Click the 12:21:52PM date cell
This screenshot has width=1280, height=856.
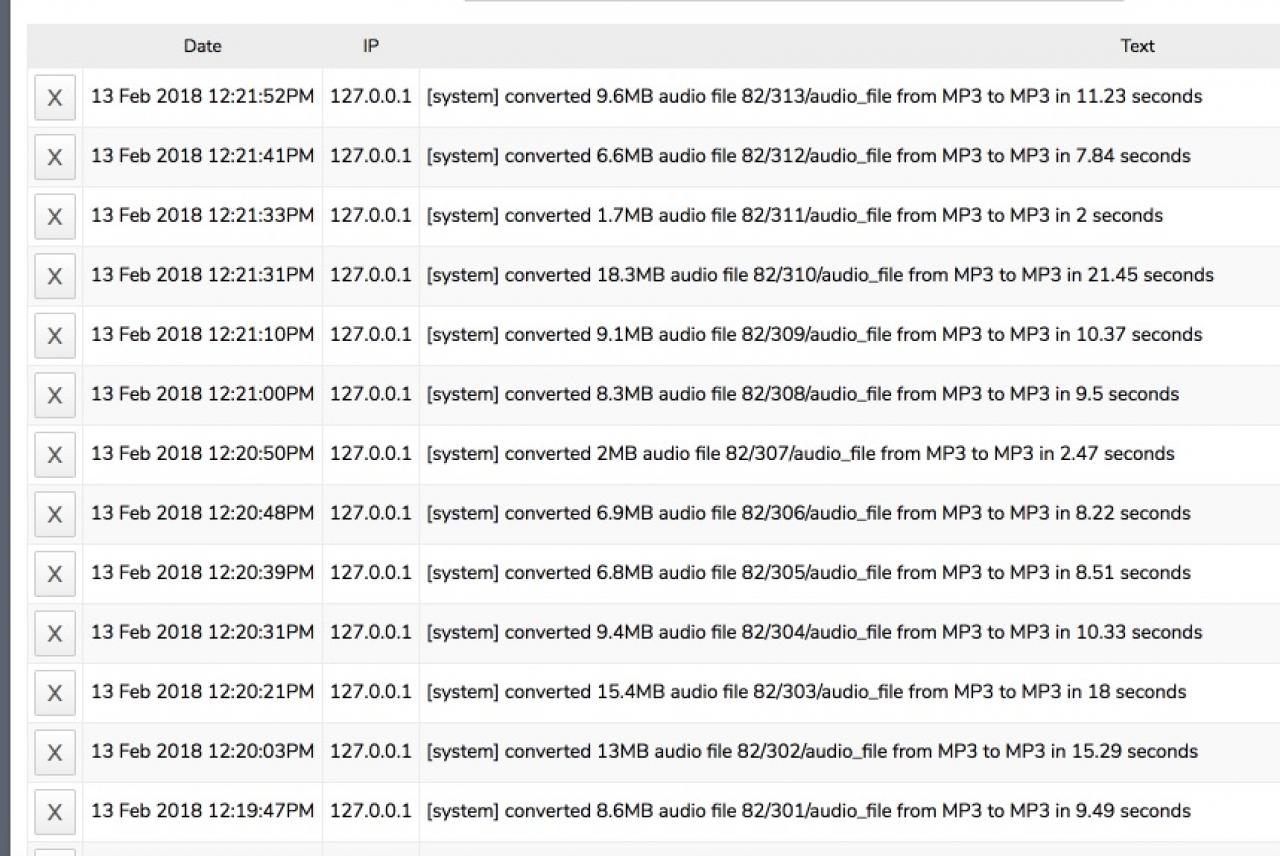[202, 97]
